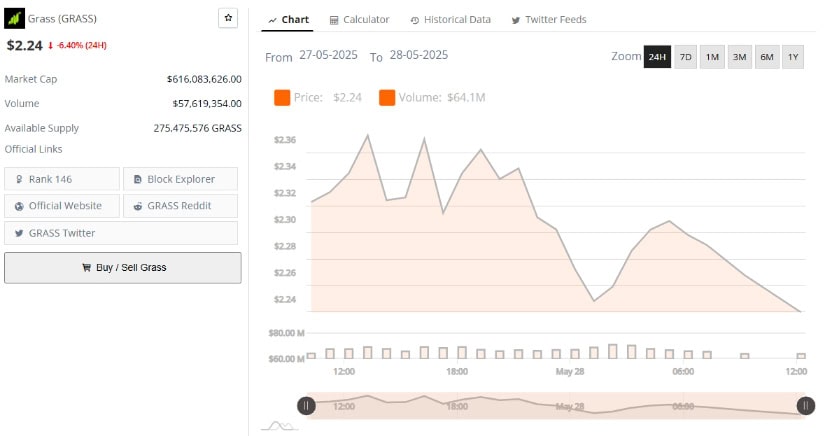Select the 1Y zoom range

pos(793,57)
